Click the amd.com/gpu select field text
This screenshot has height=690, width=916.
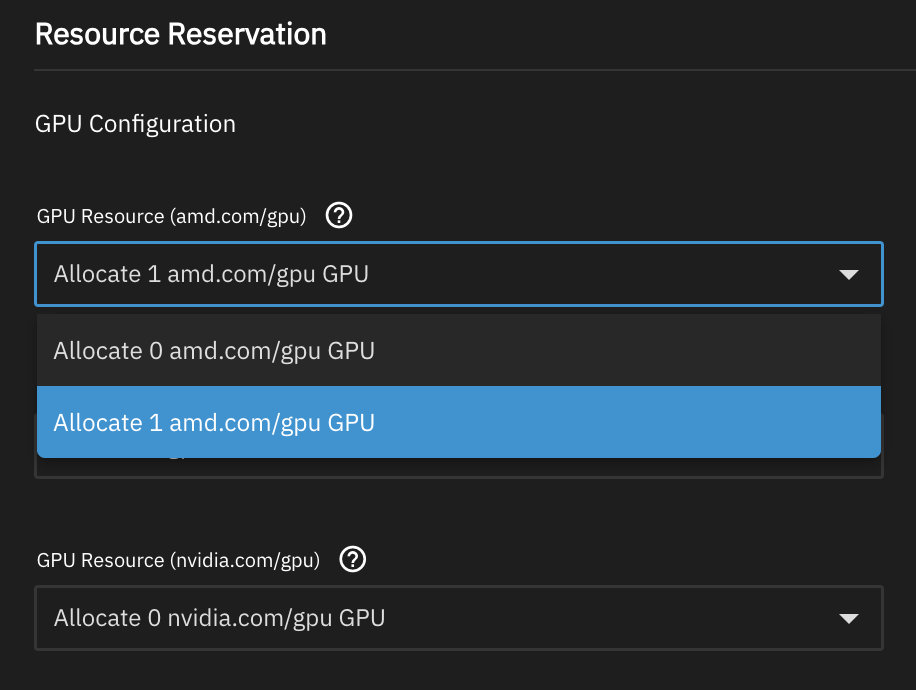[x=211, y=274]
